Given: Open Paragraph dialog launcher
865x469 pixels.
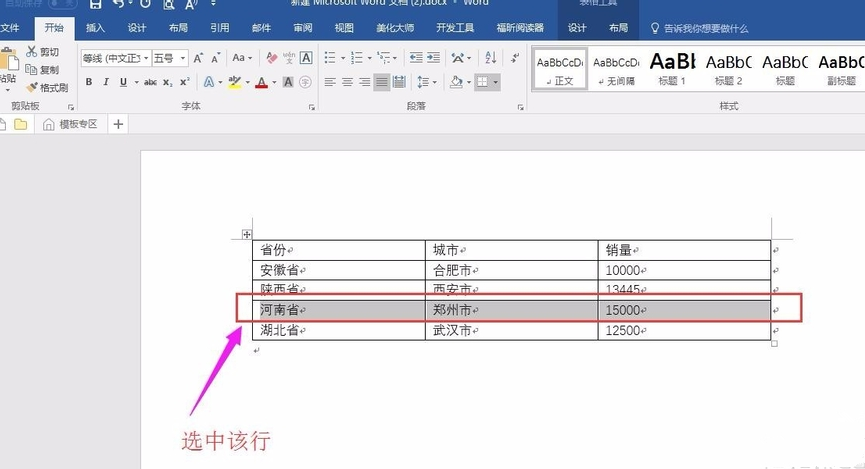Looking at the screenshot, I should [520, 107].
